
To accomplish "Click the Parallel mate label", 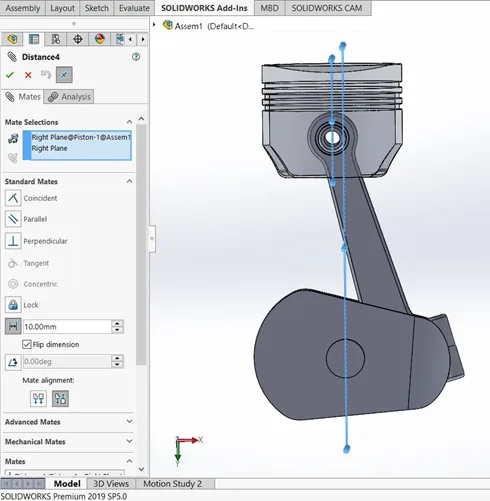I will [x=35, y=219].
